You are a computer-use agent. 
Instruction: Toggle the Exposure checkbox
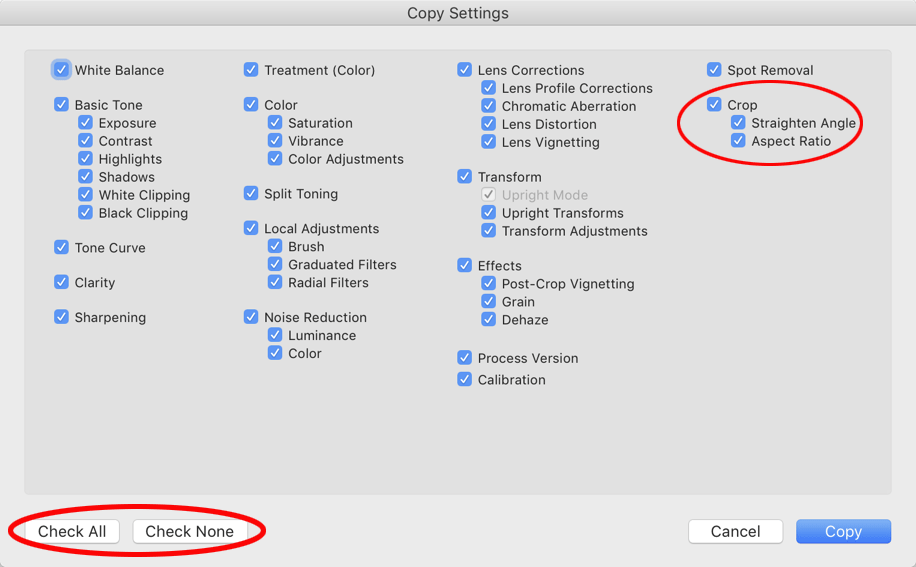(x=86, y=123)
